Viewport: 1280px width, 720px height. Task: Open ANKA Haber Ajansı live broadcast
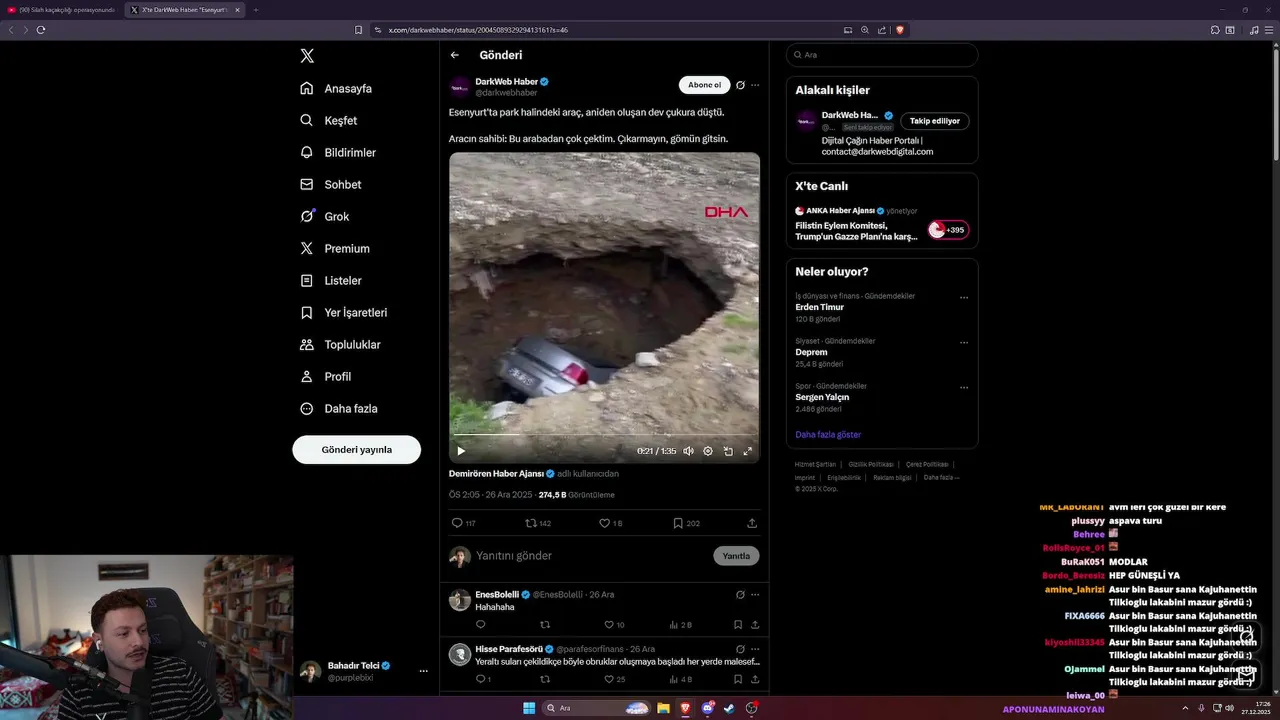[882, 224]
